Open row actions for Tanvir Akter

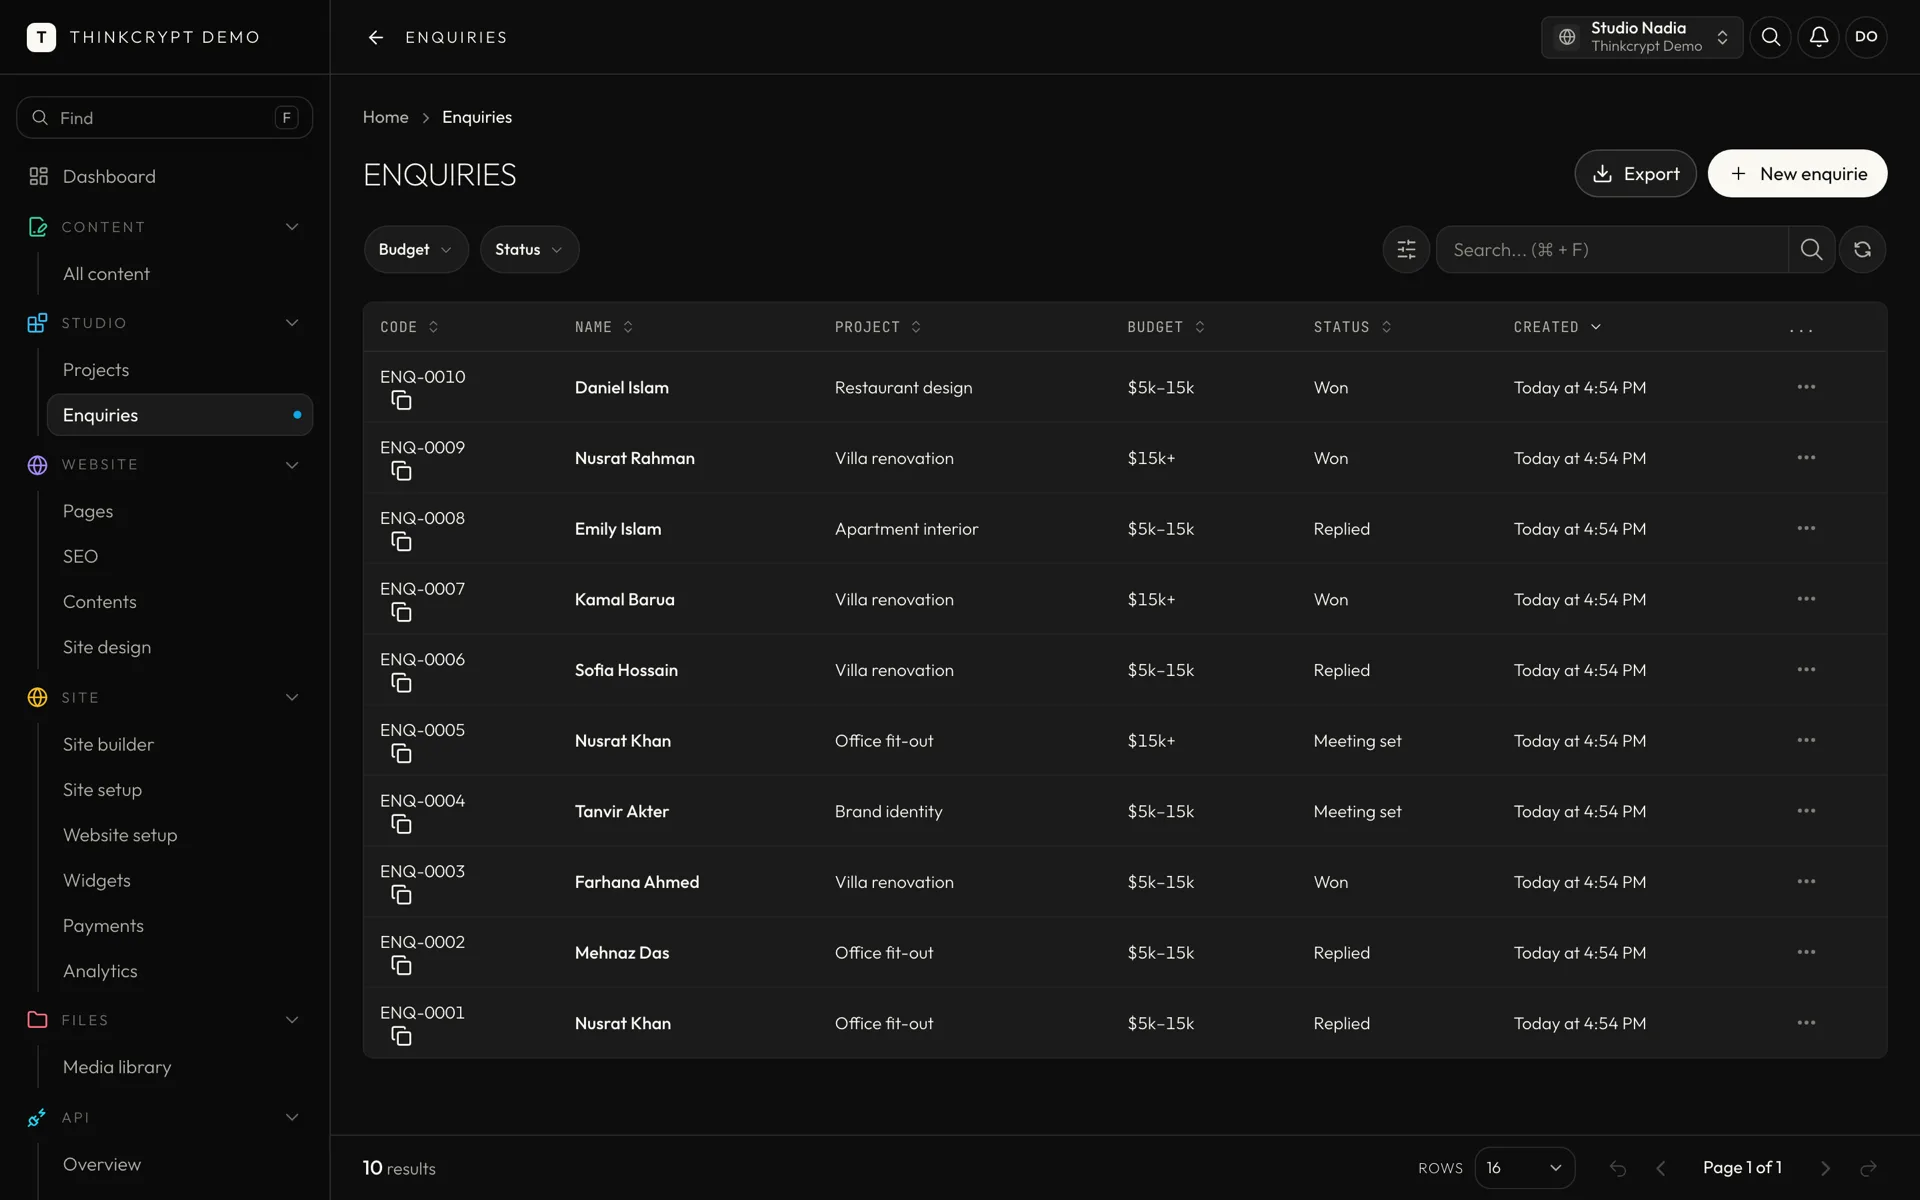click(1806, 811)
